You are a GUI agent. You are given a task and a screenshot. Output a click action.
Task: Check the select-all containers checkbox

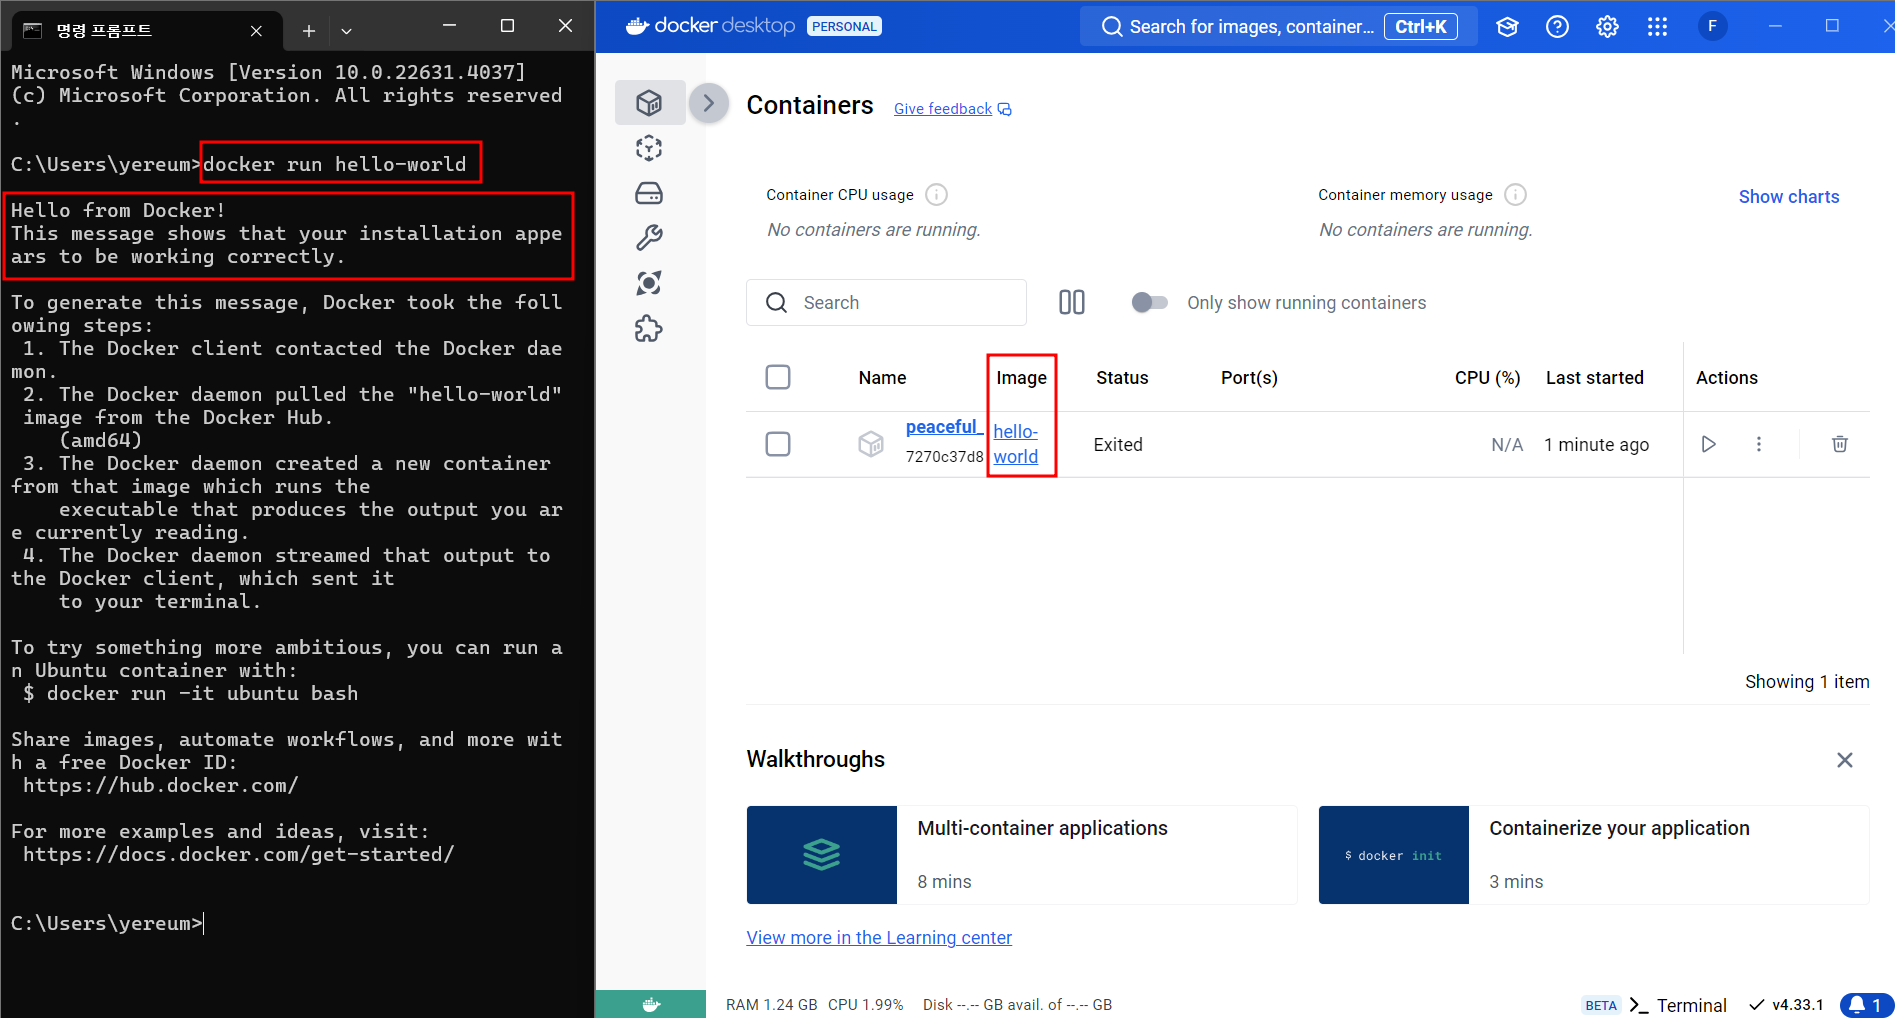coord(777,377)
